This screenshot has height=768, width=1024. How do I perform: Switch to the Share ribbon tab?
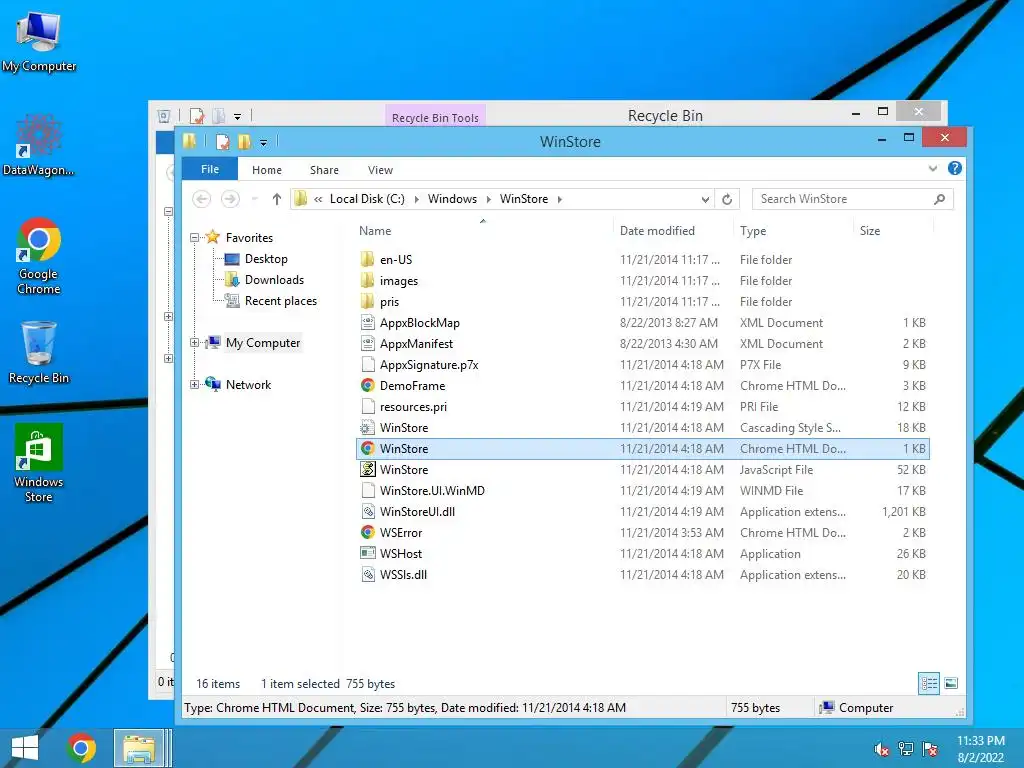[x=324, y=170]
